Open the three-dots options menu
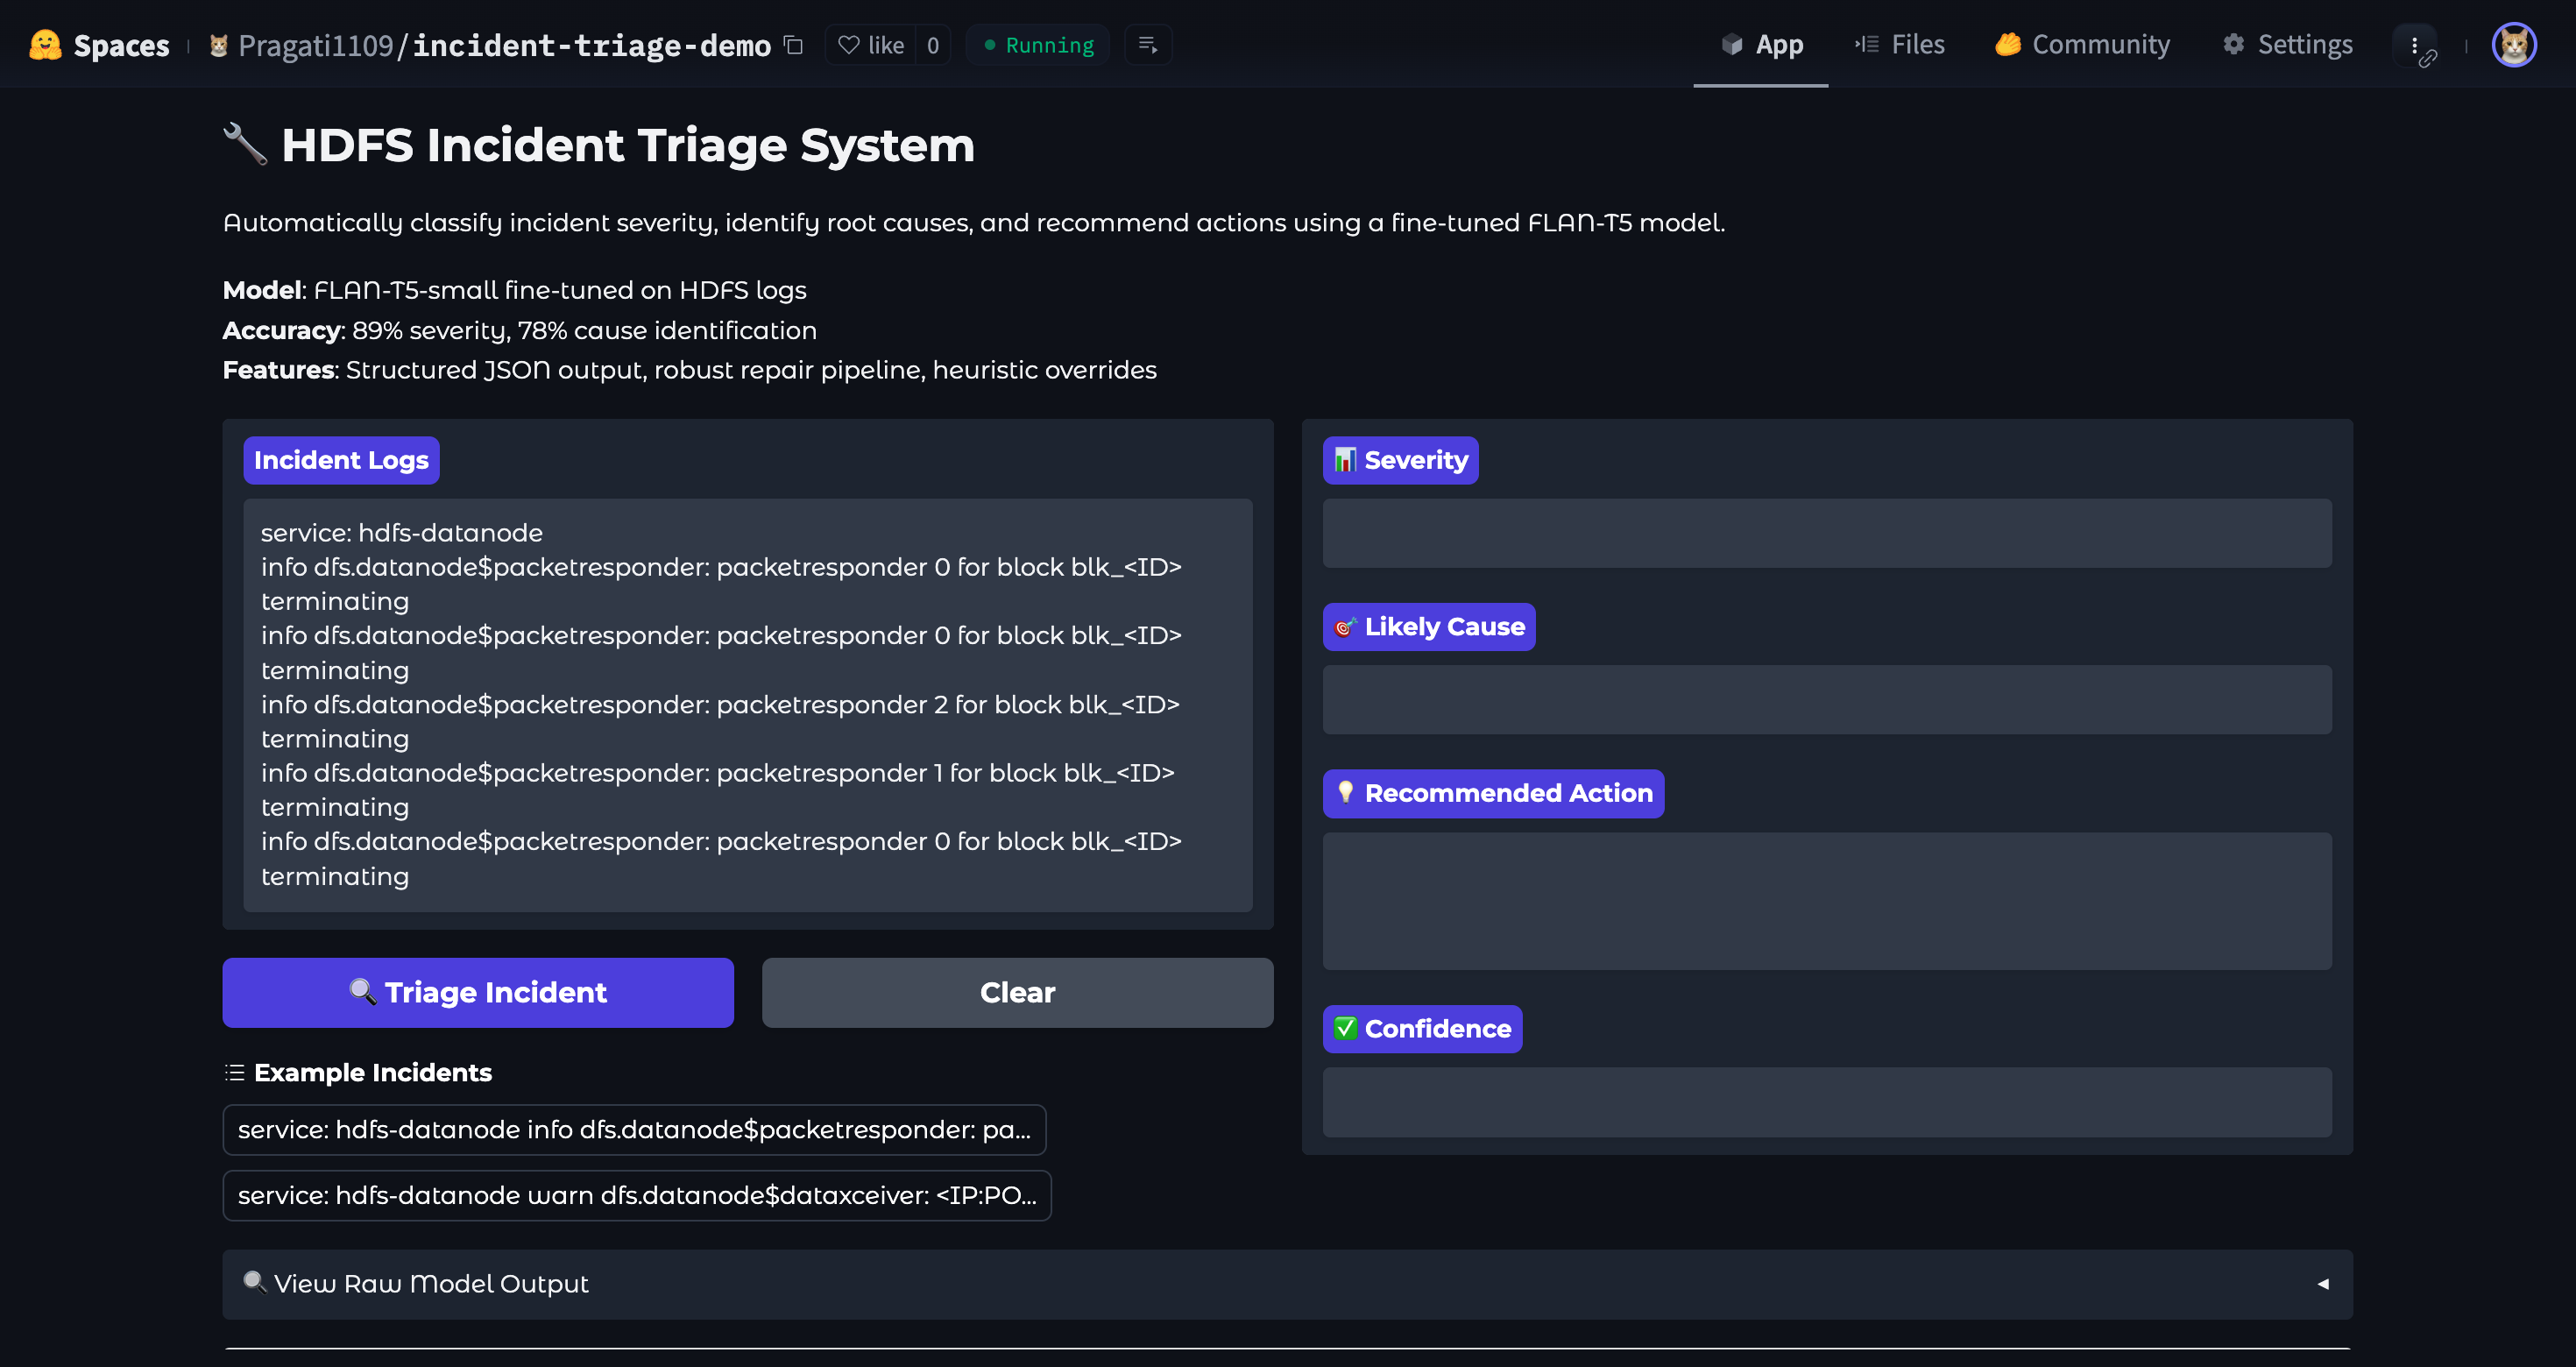 [2414, 45]
